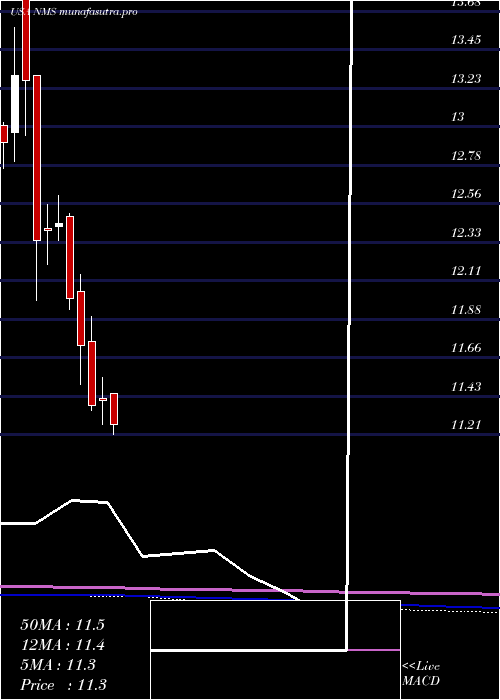This screenshot has width=500, height=700.
Task: Select the Price : 11.3 legend value
Action: 63,685
